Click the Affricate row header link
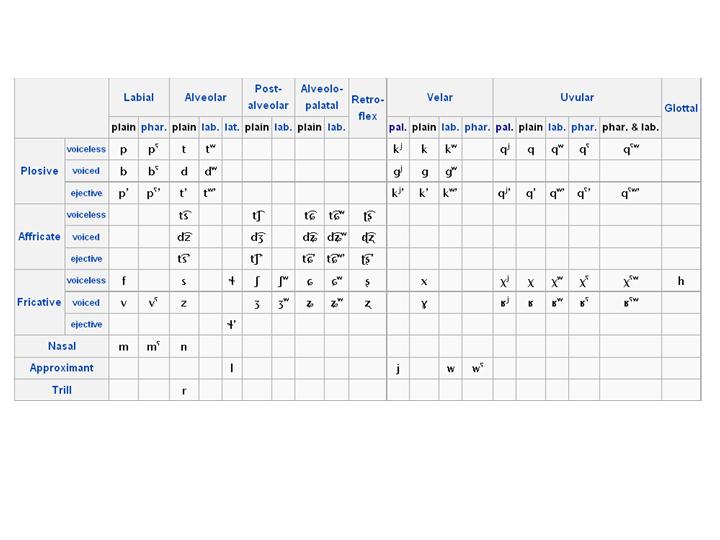720x540 pixels. pyautogui.click(x=39, y=236)
